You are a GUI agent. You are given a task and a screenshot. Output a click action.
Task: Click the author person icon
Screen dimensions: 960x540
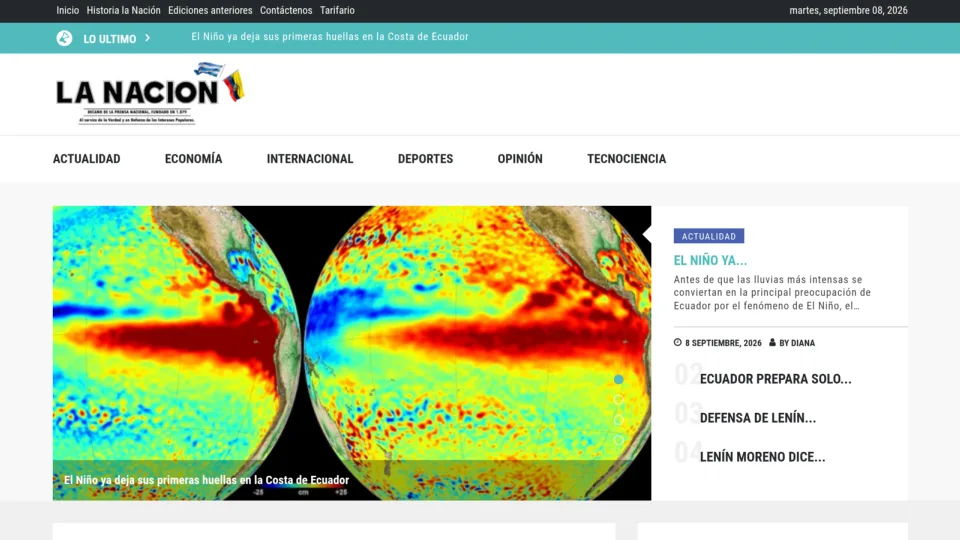tap(772, 342)
